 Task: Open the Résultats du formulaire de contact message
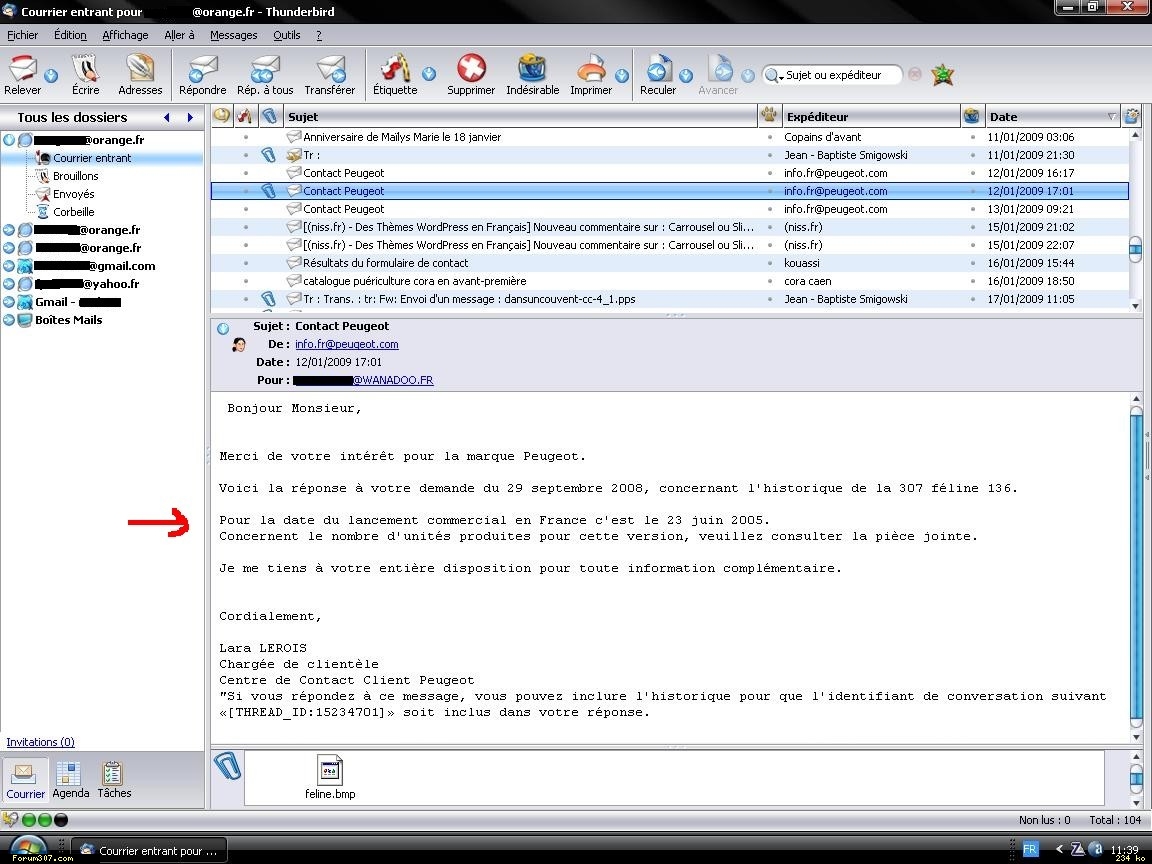point(670,263)
